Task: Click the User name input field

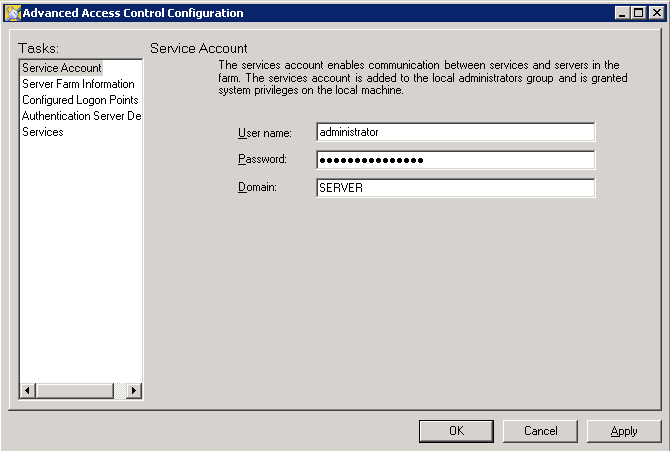Action: 455,132
